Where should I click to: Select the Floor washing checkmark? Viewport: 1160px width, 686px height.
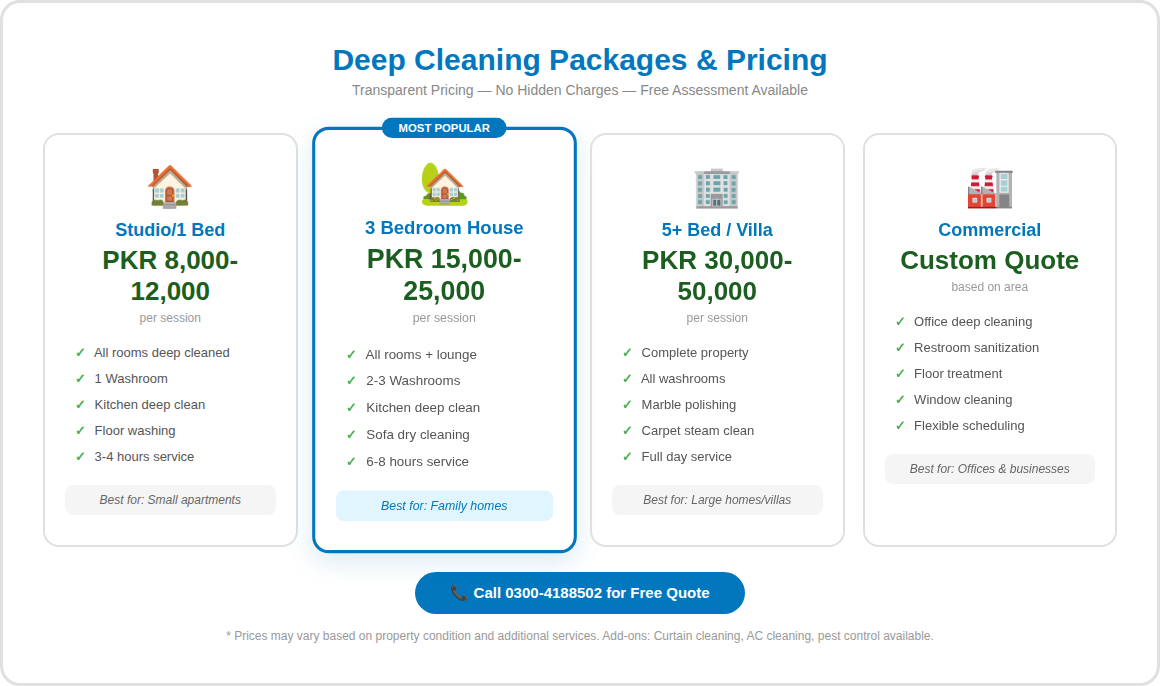click(80, 430)
